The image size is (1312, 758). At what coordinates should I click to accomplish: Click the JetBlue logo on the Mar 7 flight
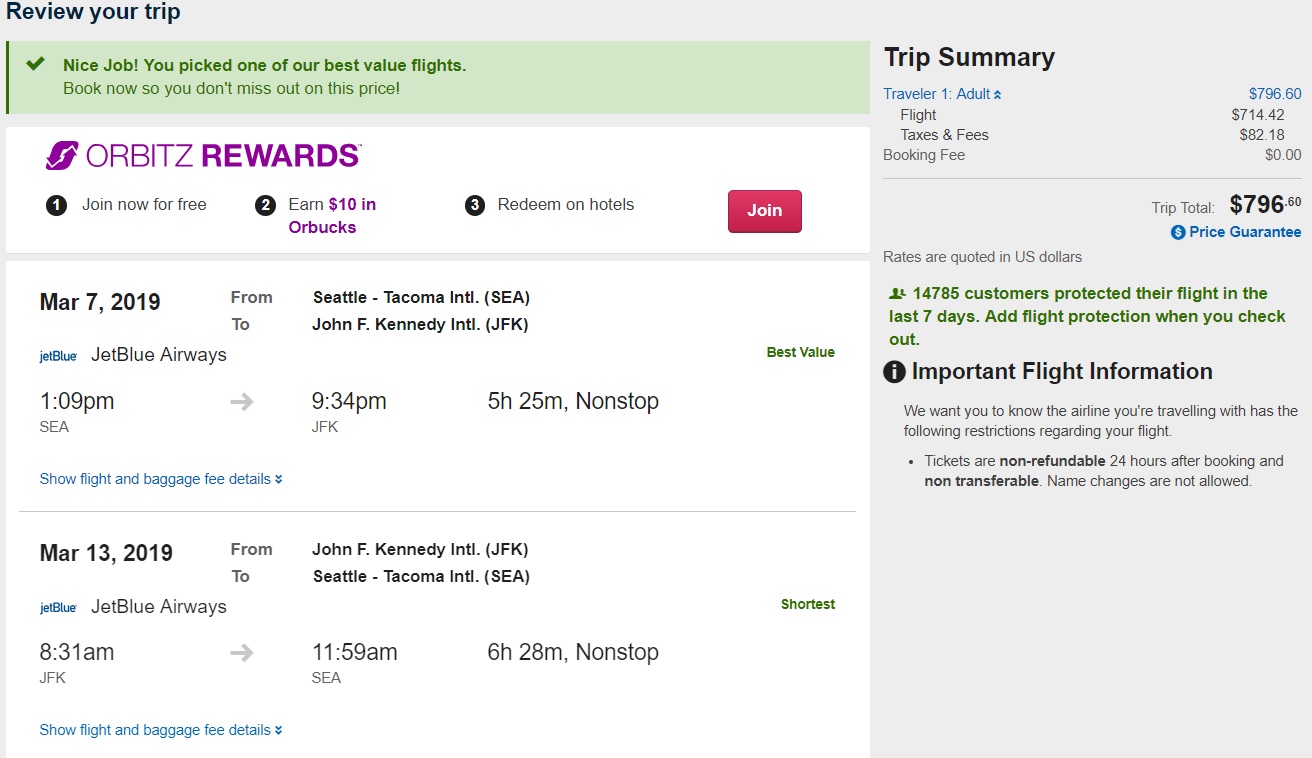point(58,356)
